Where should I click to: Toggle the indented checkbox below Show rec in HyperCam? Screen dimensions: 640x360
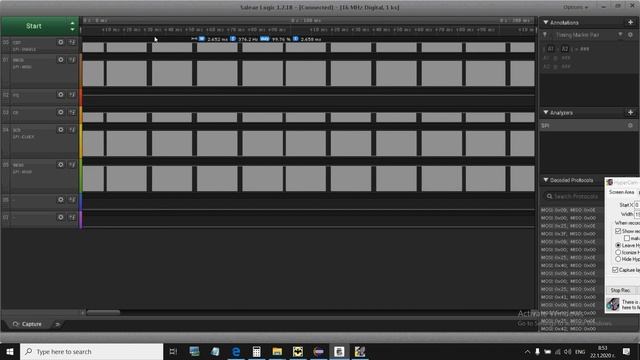click(x=627, y=238)
